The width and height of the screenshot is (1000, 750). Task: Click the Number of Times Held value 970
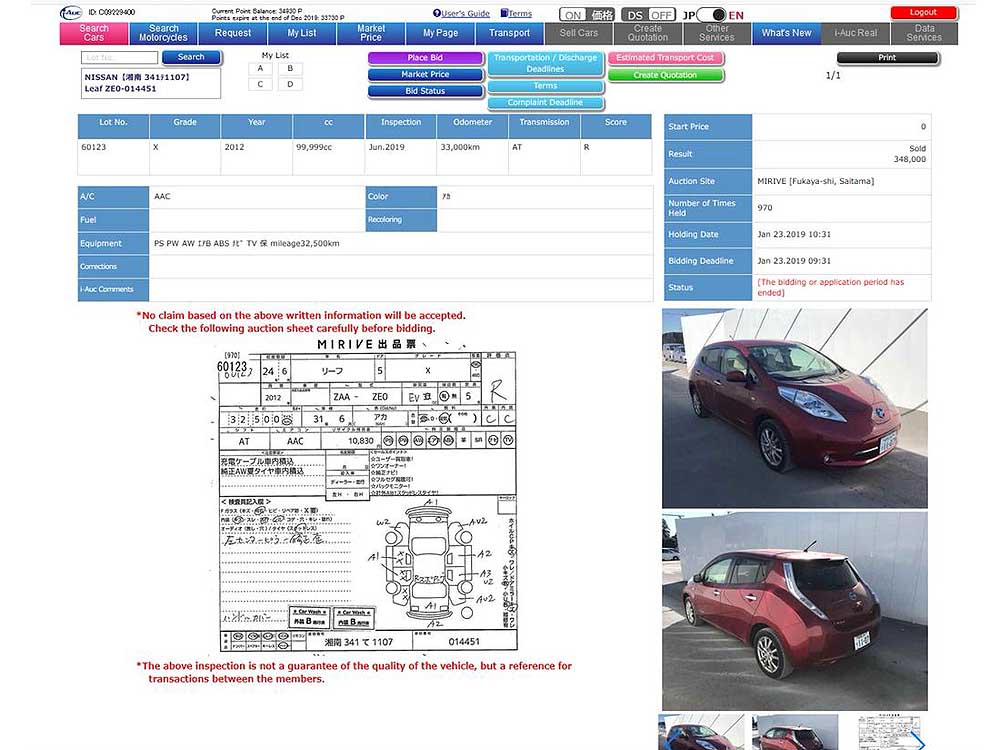pyautogui.click(x=765, y=208)
